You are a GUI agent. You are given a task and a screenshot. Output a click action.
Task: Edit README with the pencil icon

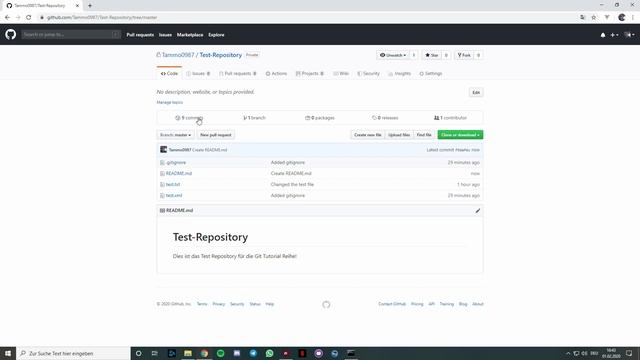pyautogui.click(x=478, y=211)
